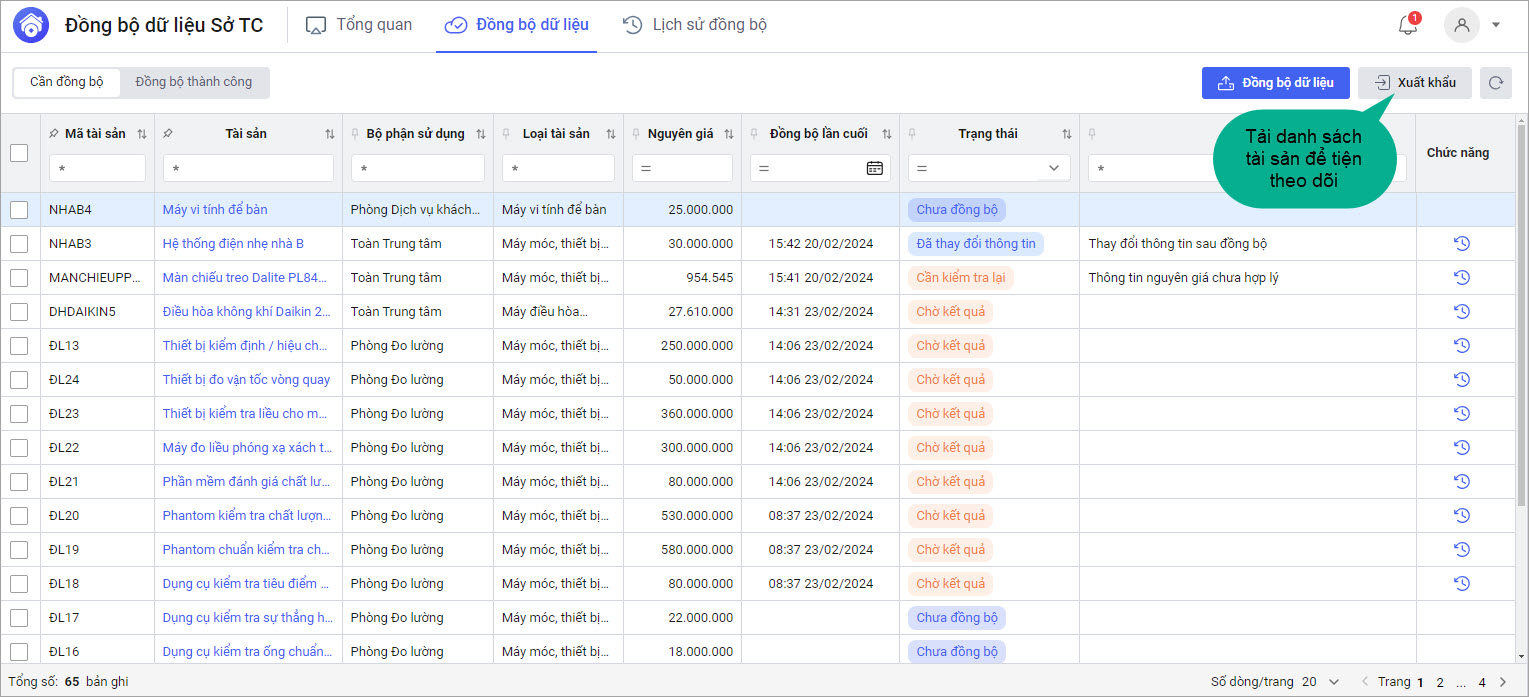This screenshot has width=1529, height=697.
Task: Switch to Đồng bộ thành công tab
Action: [x=194, y=82]
